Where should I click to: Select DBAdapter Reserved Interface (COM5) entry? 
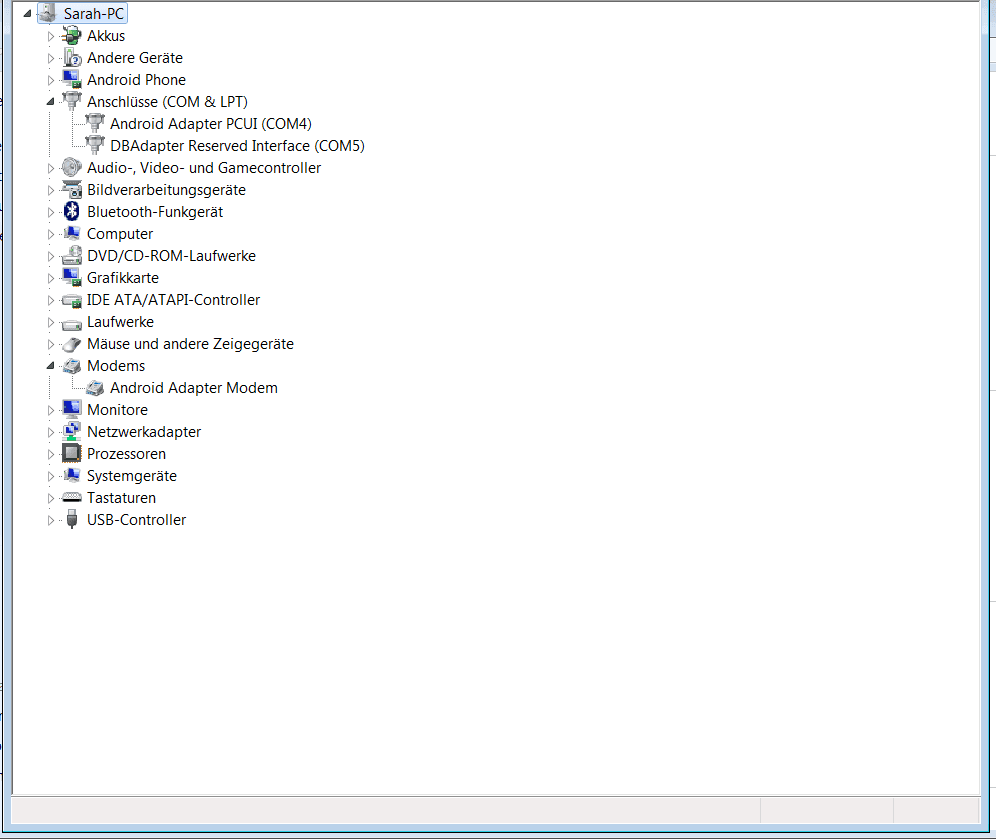pos(238,145)
